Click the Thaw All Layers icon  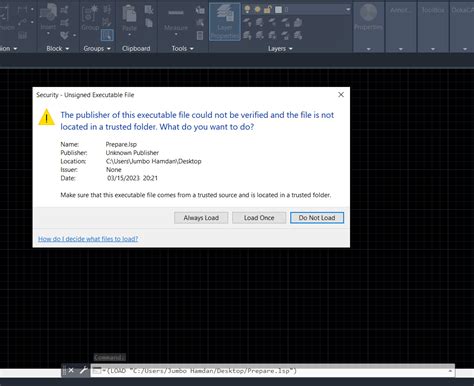(272, 35)
